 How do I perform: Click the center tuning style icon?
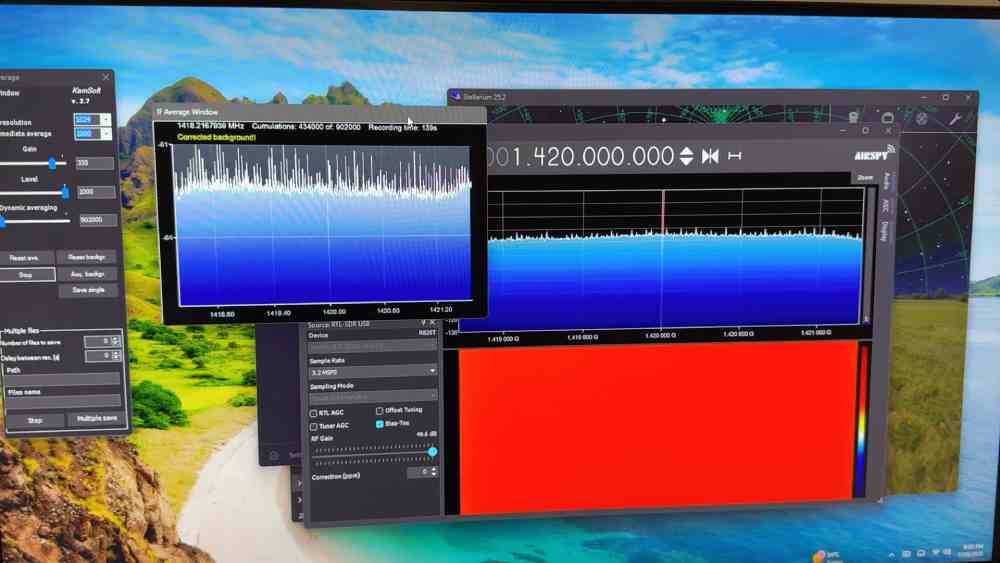[711, 156]
